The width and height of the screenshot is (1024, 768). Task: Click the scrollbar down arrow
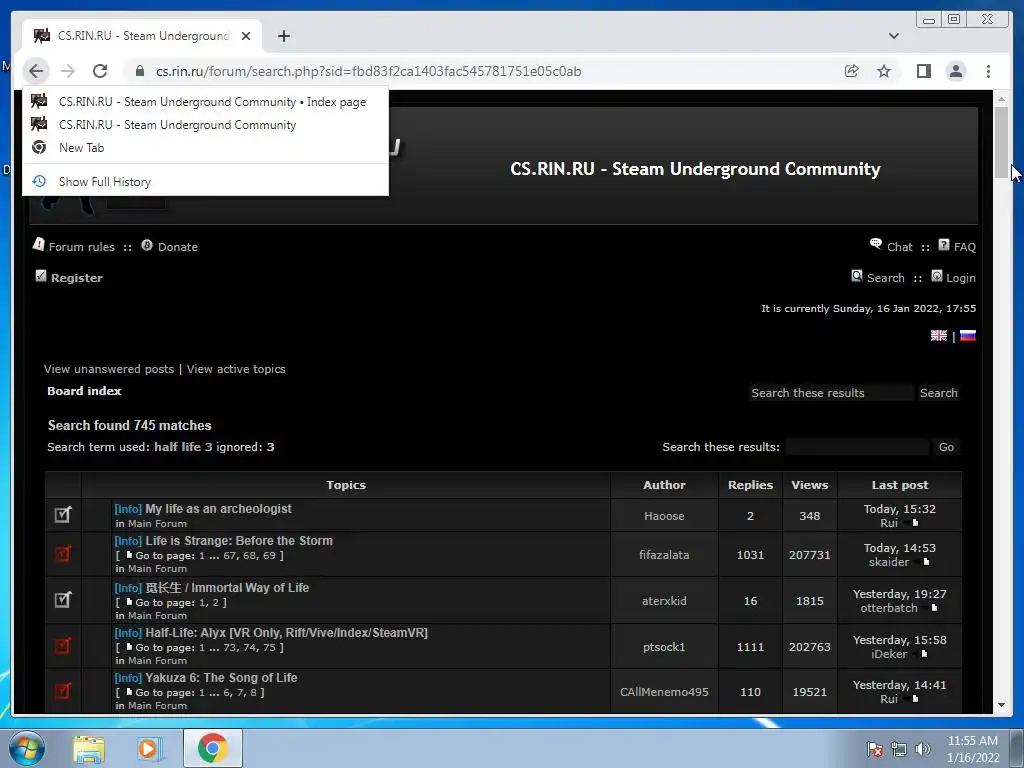pos(1001,705)
